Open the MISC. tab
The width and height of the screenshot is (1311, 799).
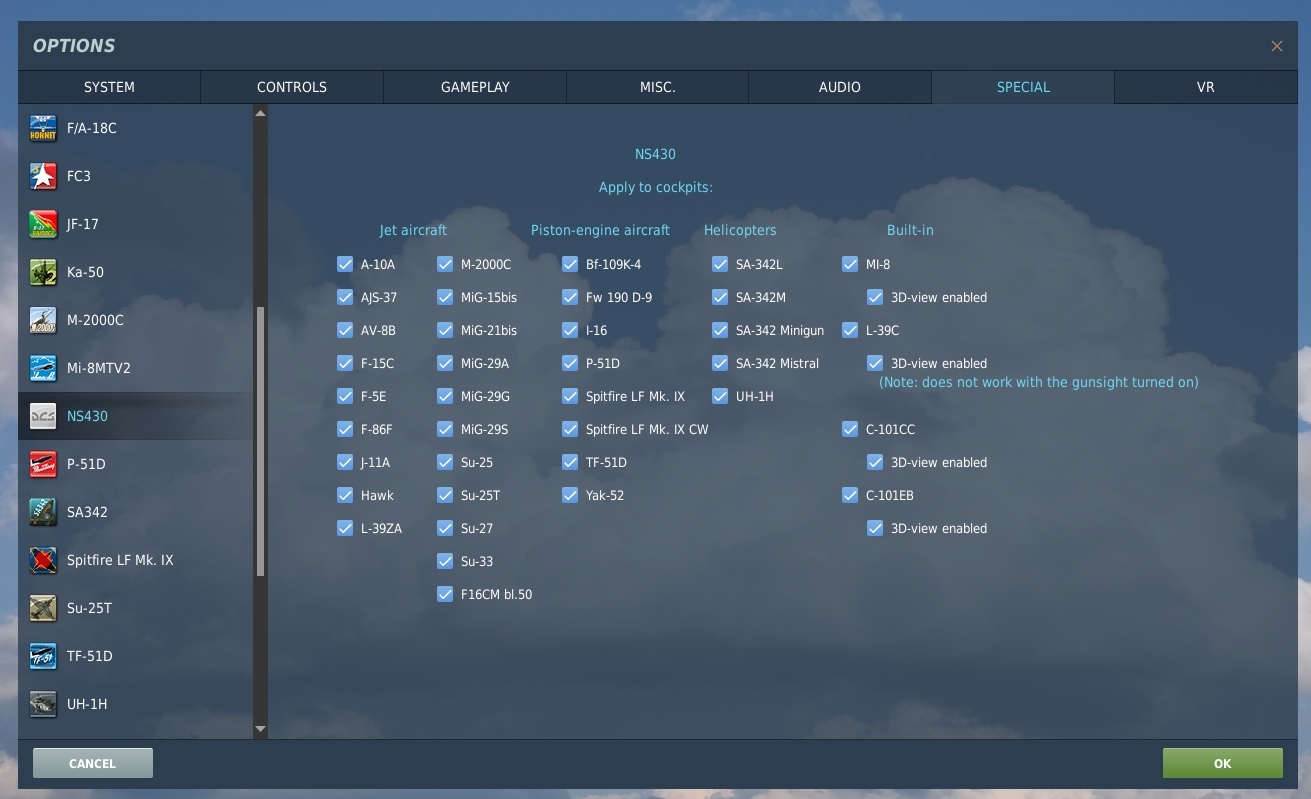657,87
